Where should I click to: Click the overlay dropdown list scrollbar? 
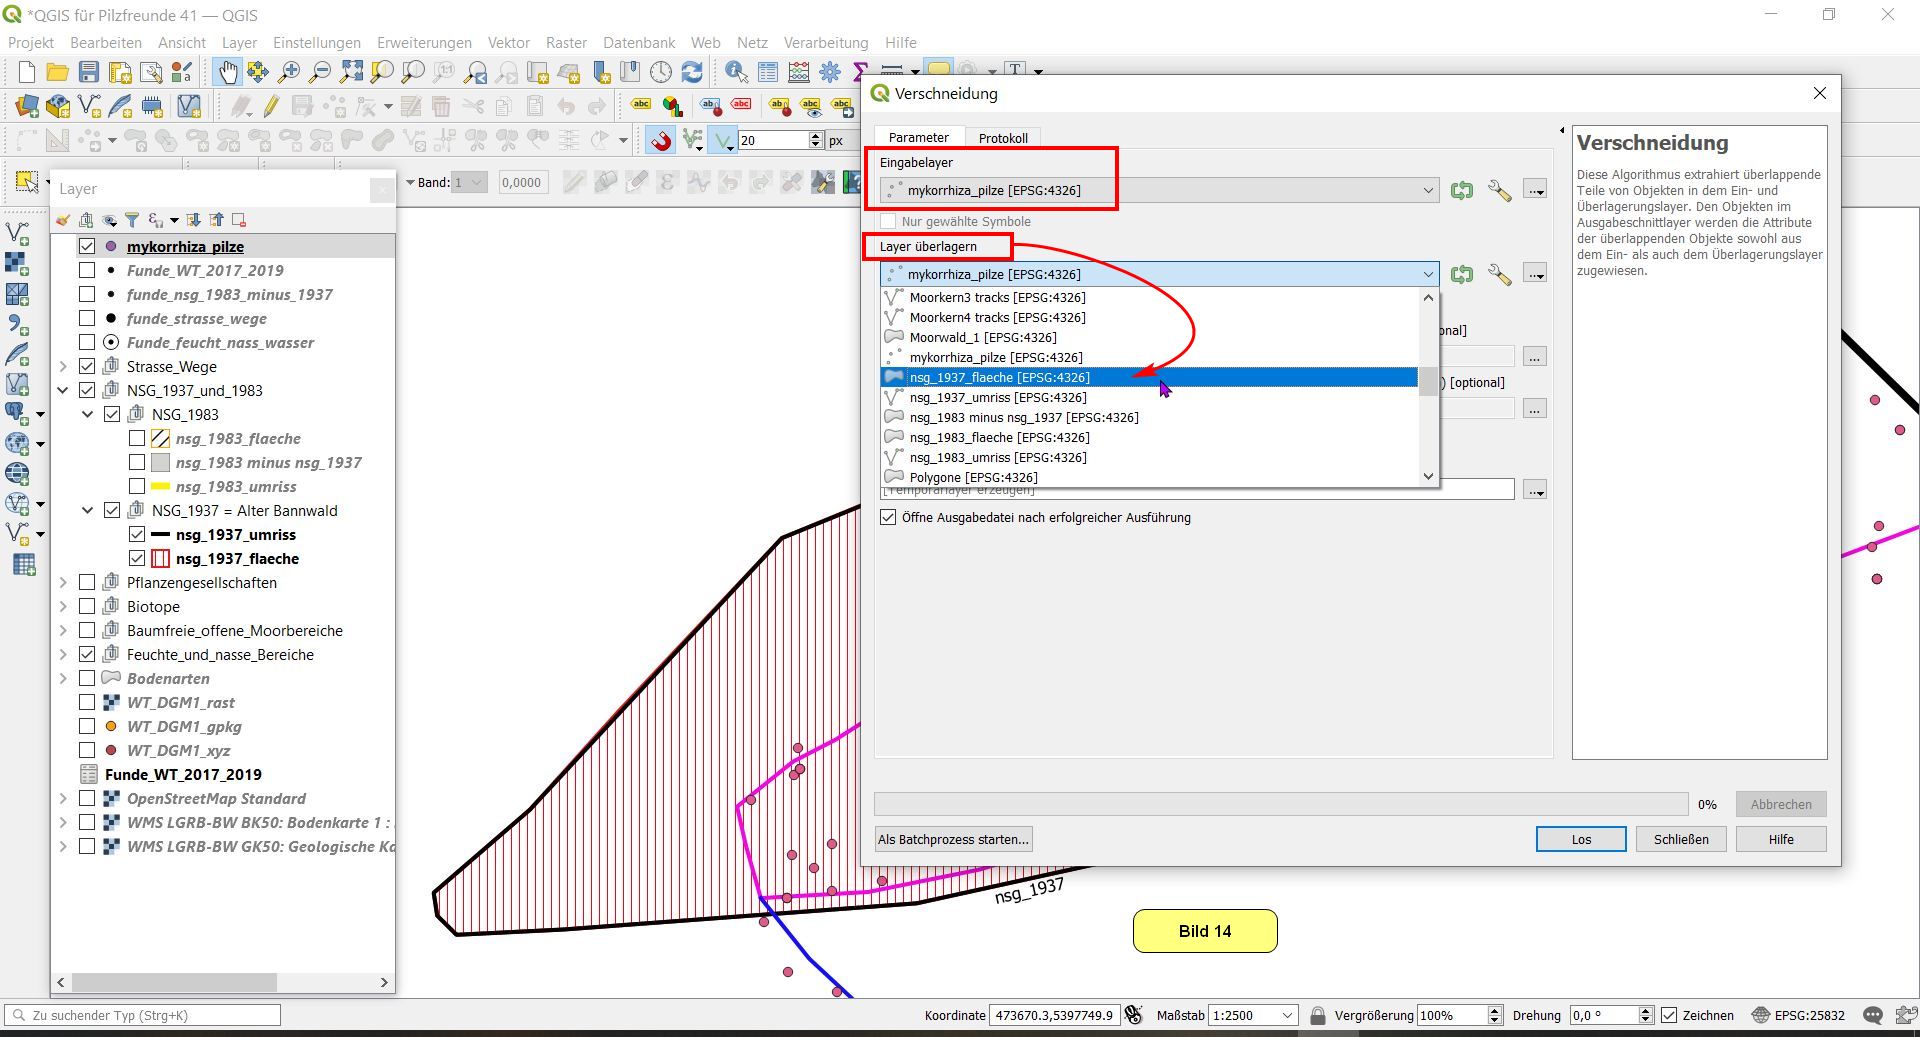click(1428, 382)
